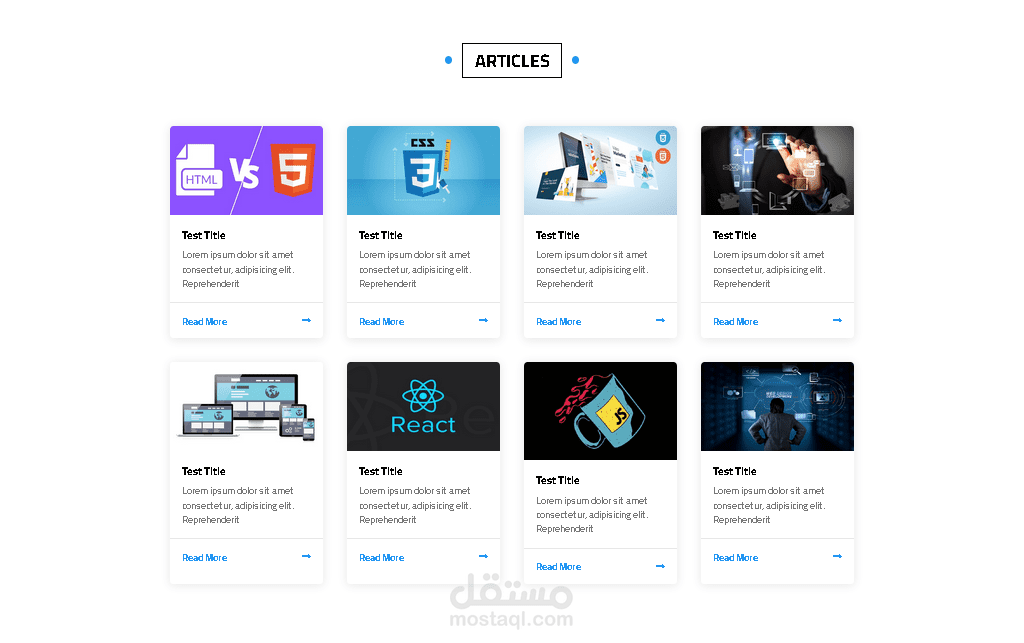
Task: Click Test Title in the CSS3 card
Action: click(381, 236)
